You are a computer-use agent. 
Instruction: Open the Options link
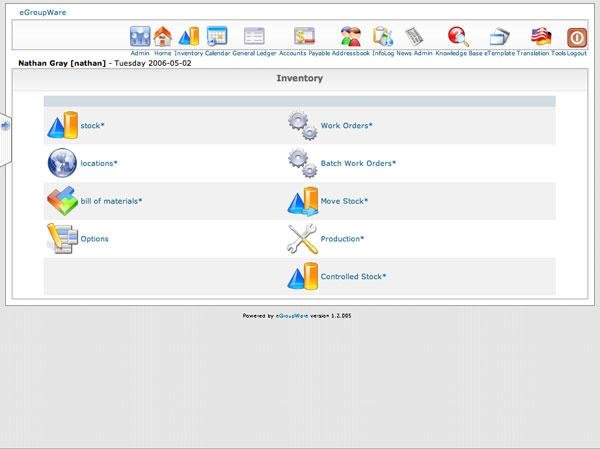(94, 239)
